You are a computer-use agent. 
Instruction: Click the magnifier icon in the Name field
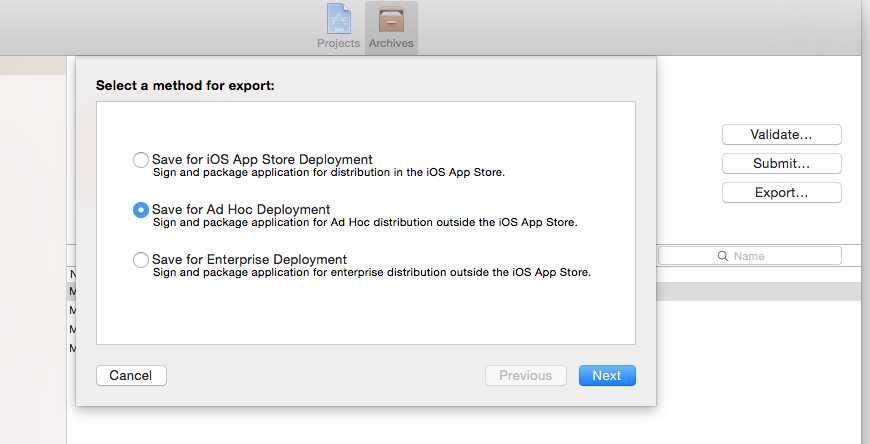tap(722, 256)
